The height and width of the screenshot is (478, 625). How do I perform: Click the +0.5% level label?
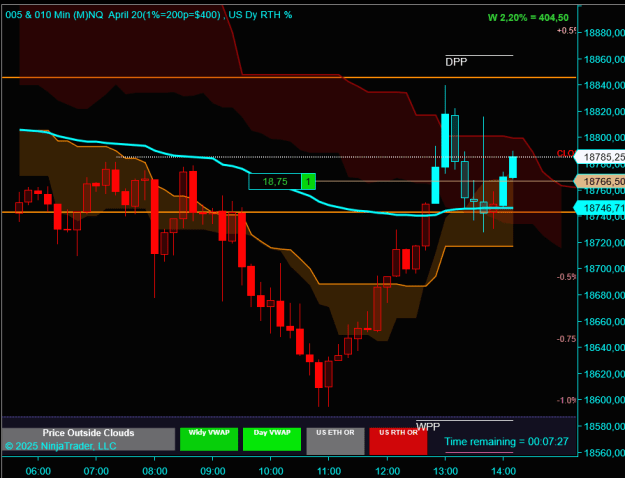566,30
